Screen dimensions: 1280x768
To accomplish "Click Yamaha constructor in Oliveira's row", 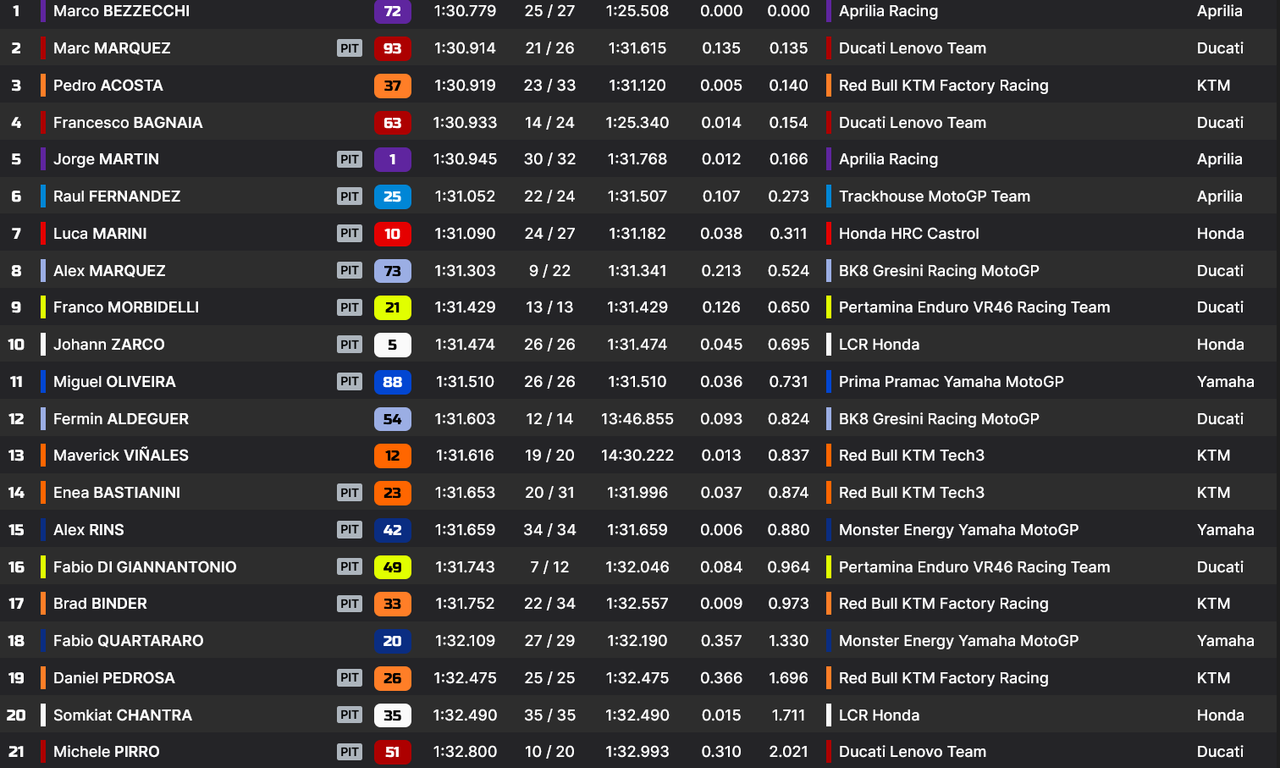I will pyautogui.click(x=1225, y=381).
